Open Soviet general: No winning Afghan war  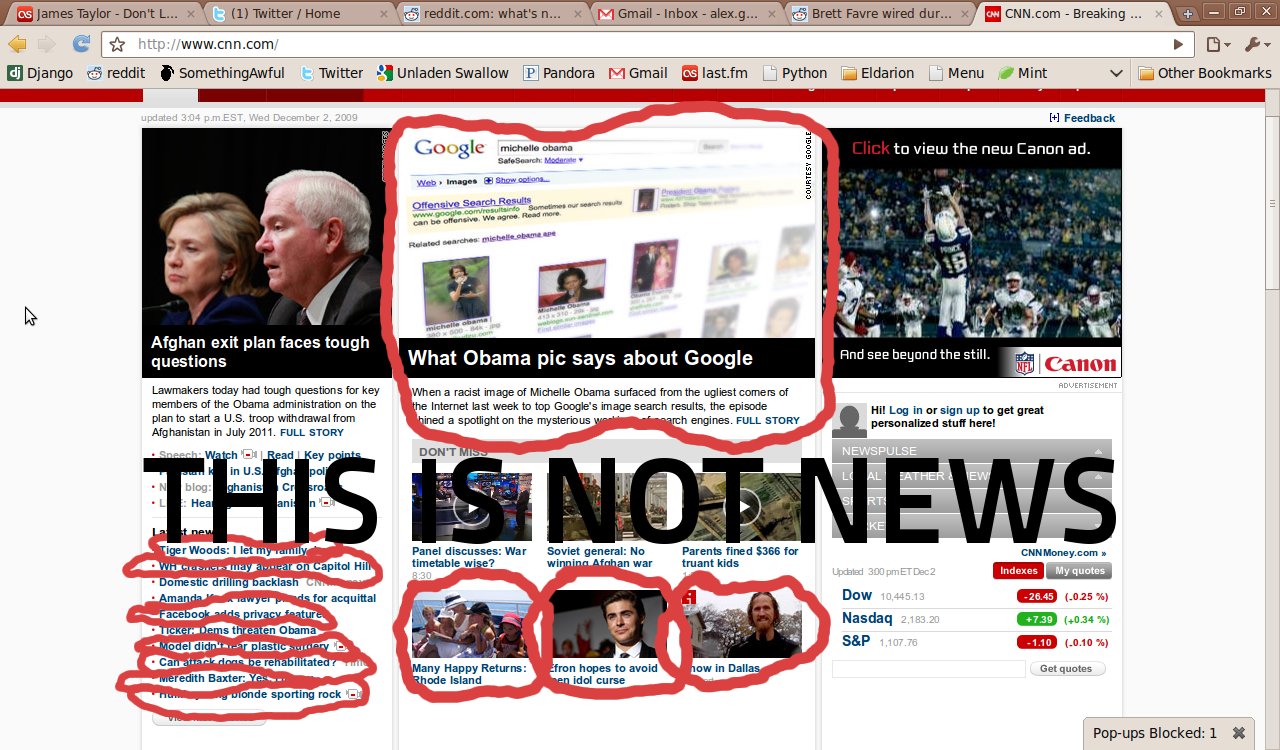click(599, 557)
